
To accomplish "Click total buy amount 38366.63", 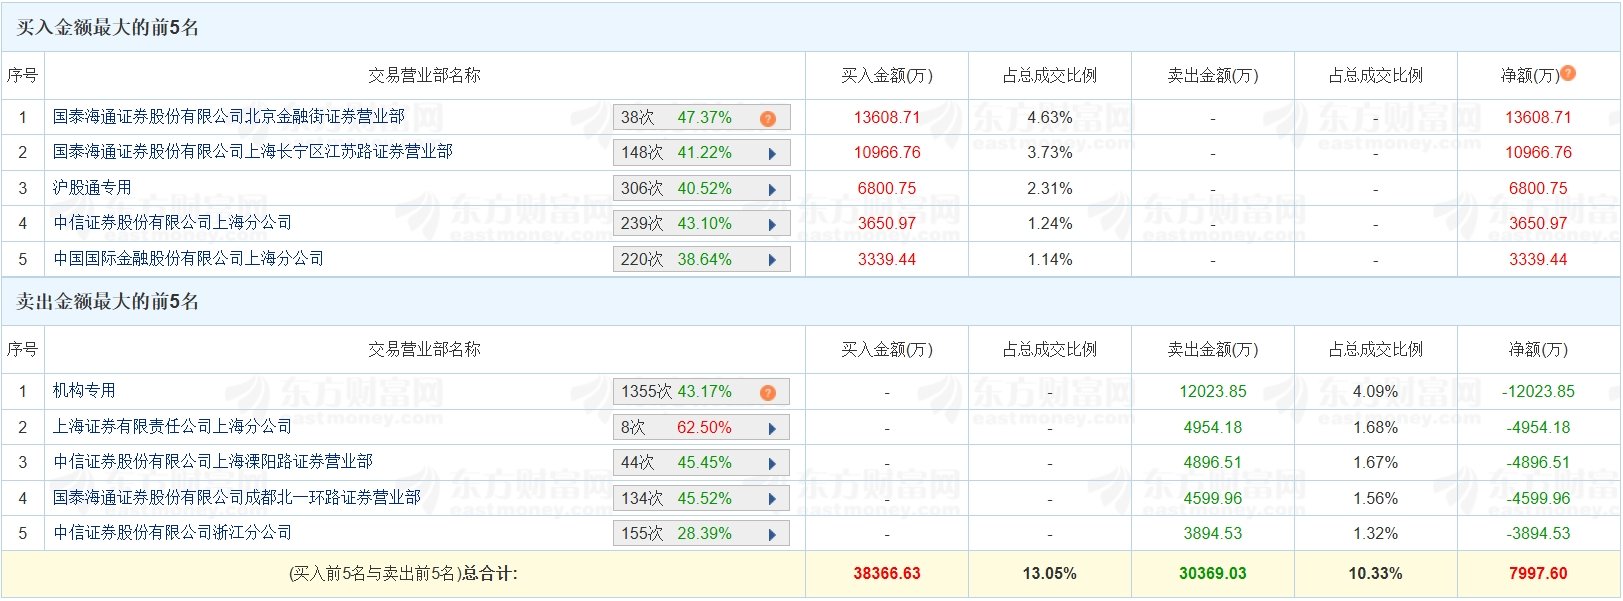I will (887, 574).
